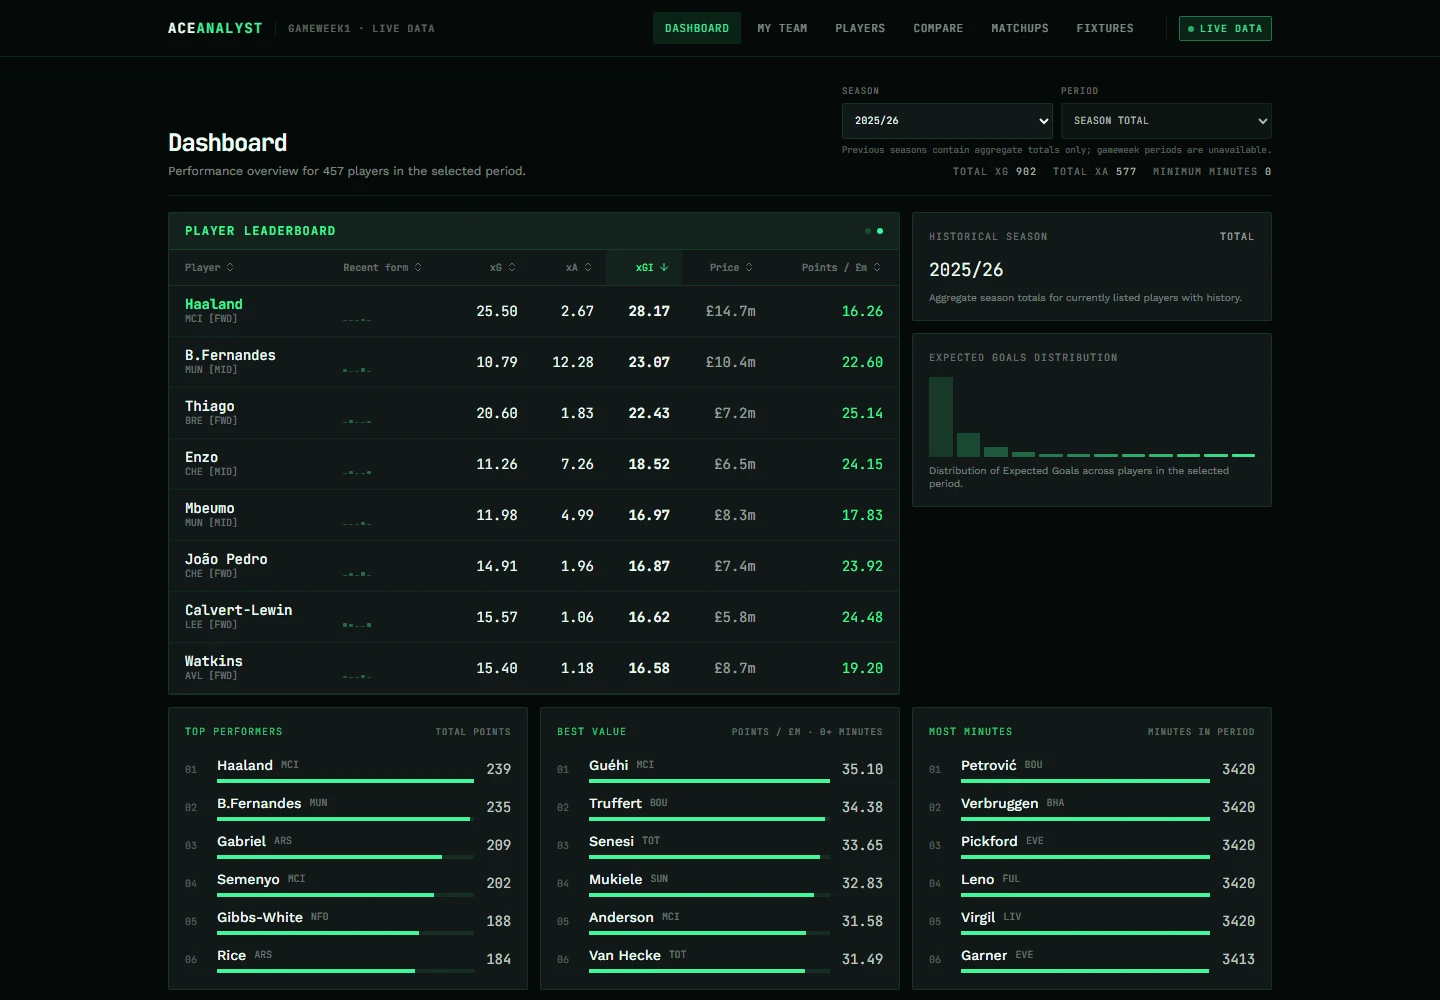The height and width of the screenshot is (1000, 1440).
Task: Open the ACEANALYST logo home link
Action: (215, 28)
